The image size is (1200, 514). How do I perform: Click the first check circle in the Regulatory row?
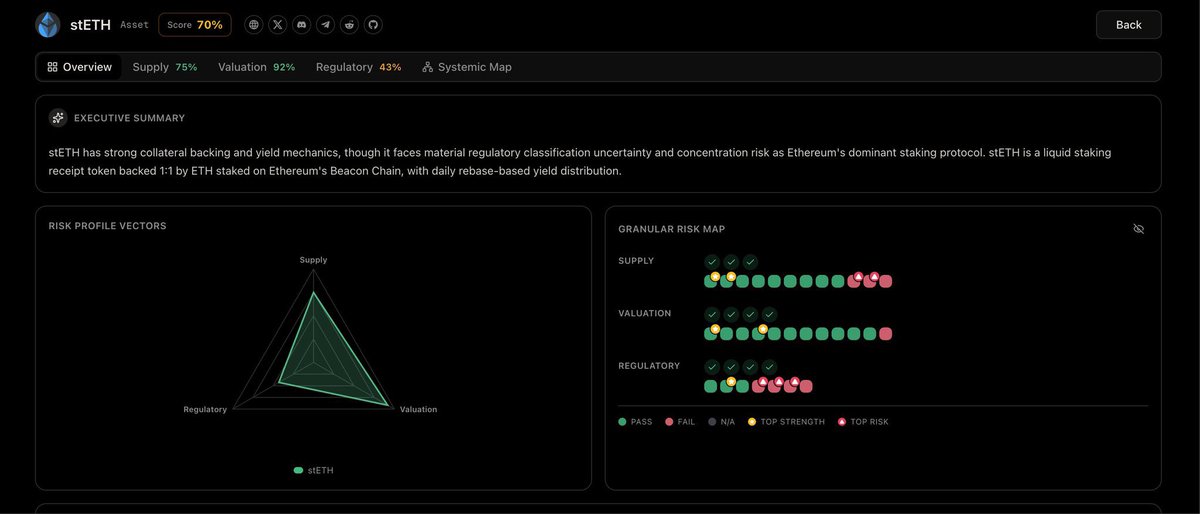click(712, 367)
